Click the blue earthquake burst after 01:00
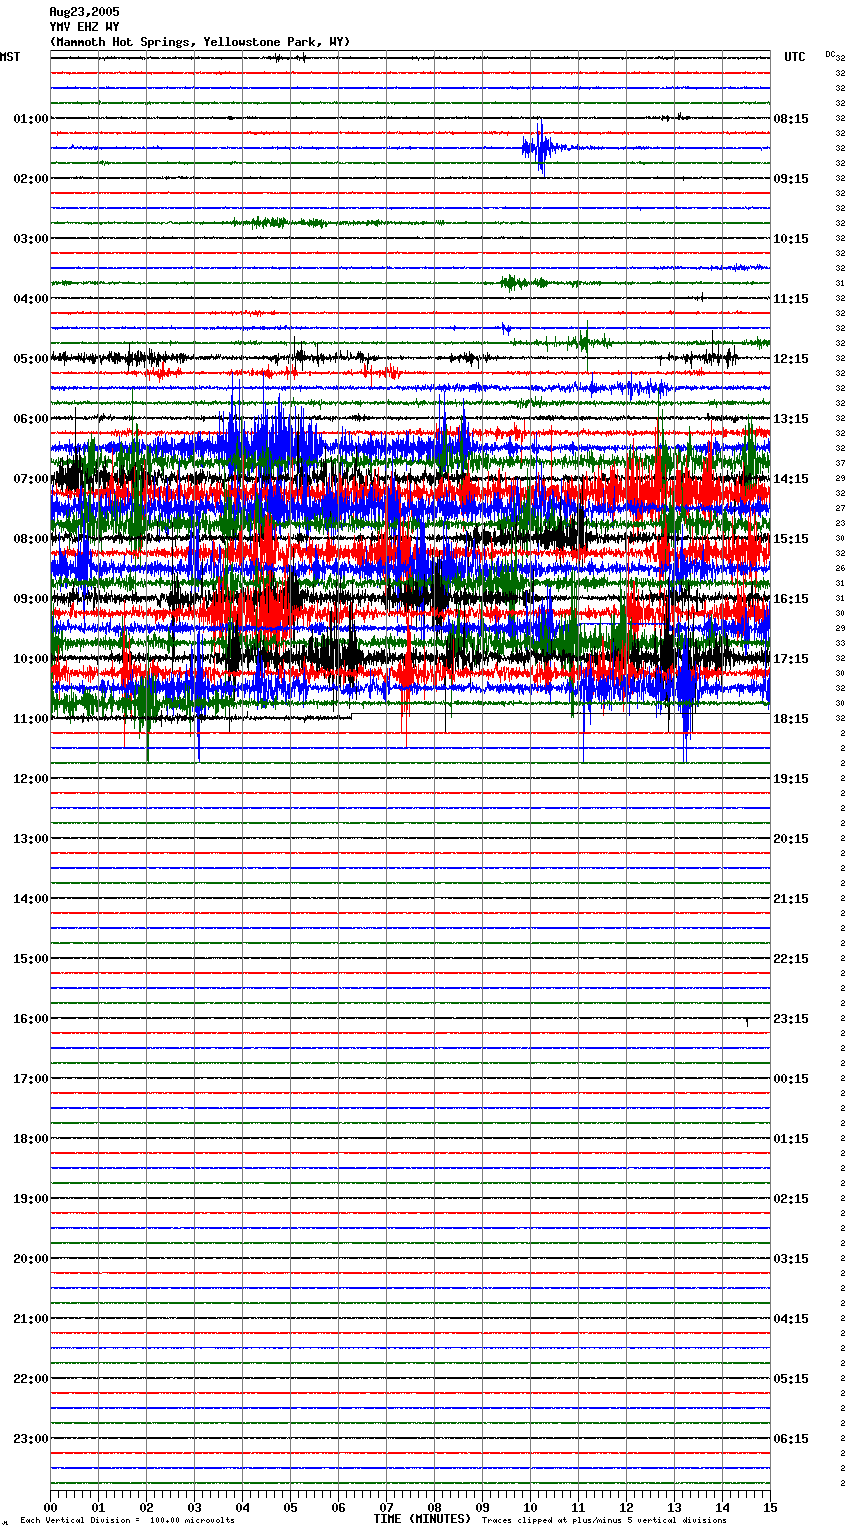 tap(540, 148)
